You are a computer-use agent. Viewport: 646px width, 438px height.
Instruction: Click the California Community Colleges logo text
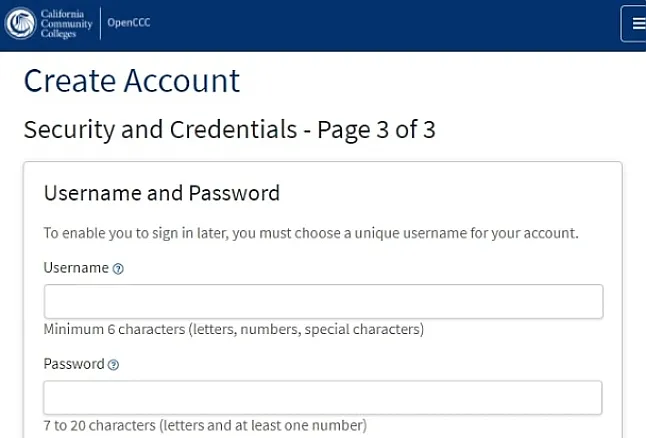[x=67, y=23]
